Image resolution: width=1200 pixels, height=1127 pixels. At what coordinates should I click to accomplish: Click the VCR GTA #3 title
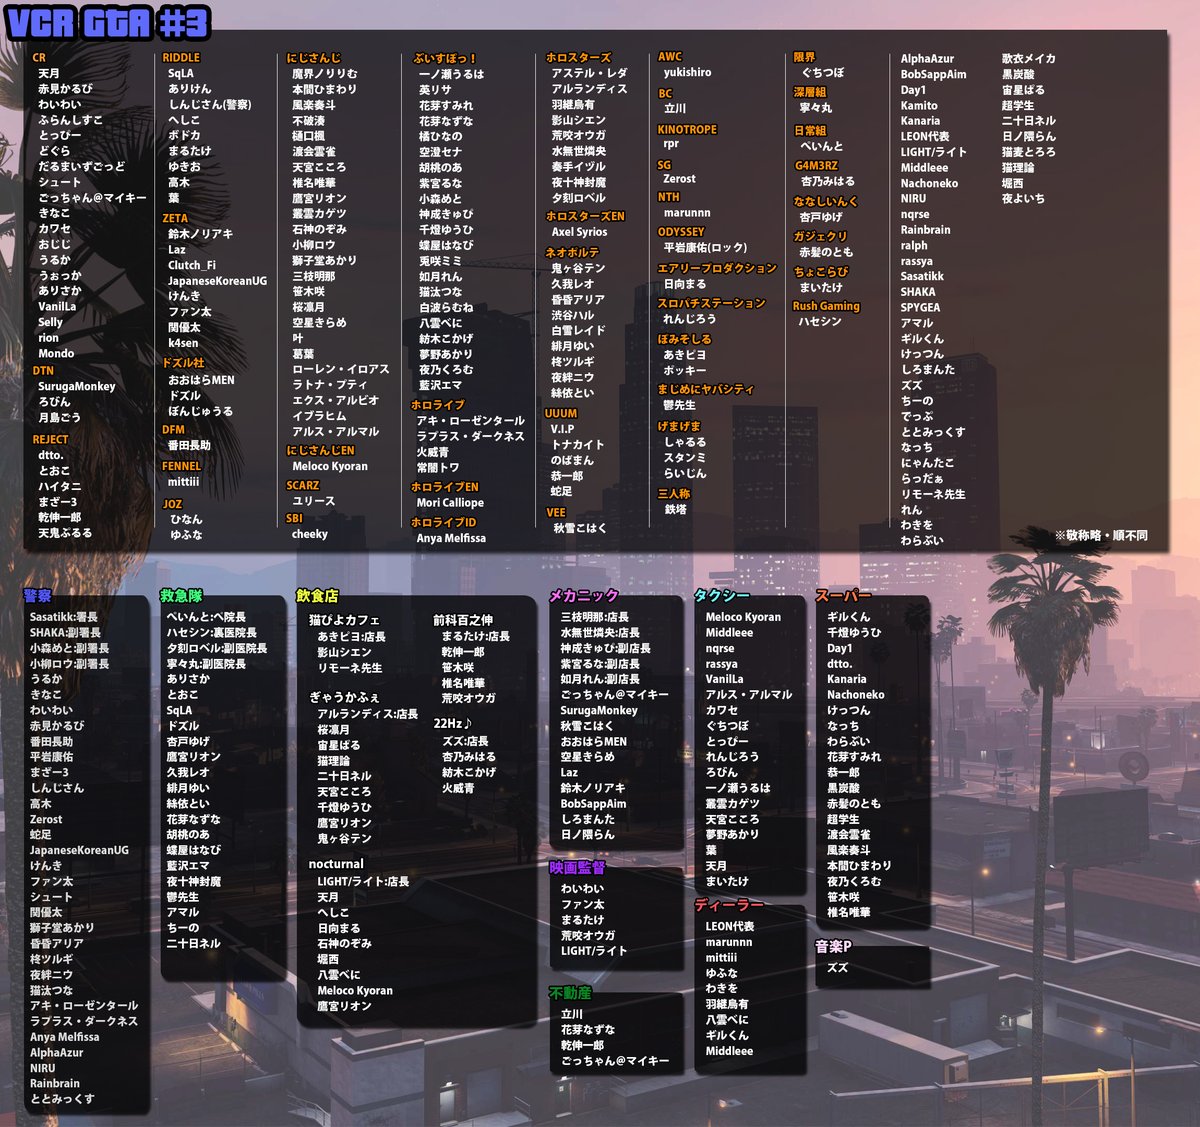point(107,22)
